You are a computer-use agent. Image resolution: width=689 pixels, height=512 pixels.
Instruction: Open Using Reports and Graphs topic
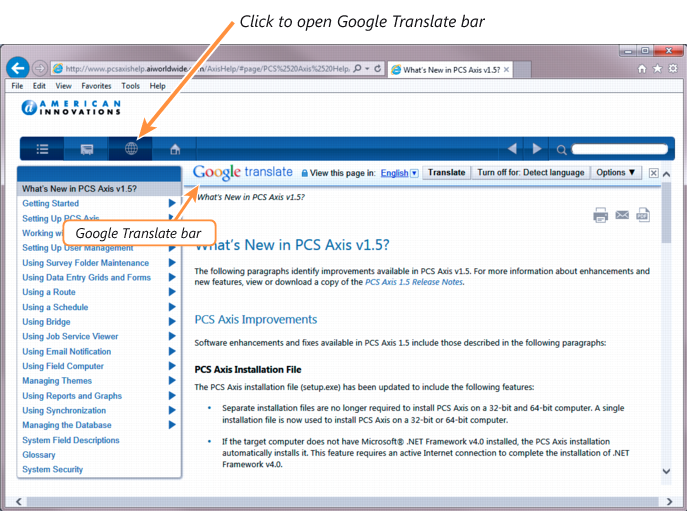[72, 396]
